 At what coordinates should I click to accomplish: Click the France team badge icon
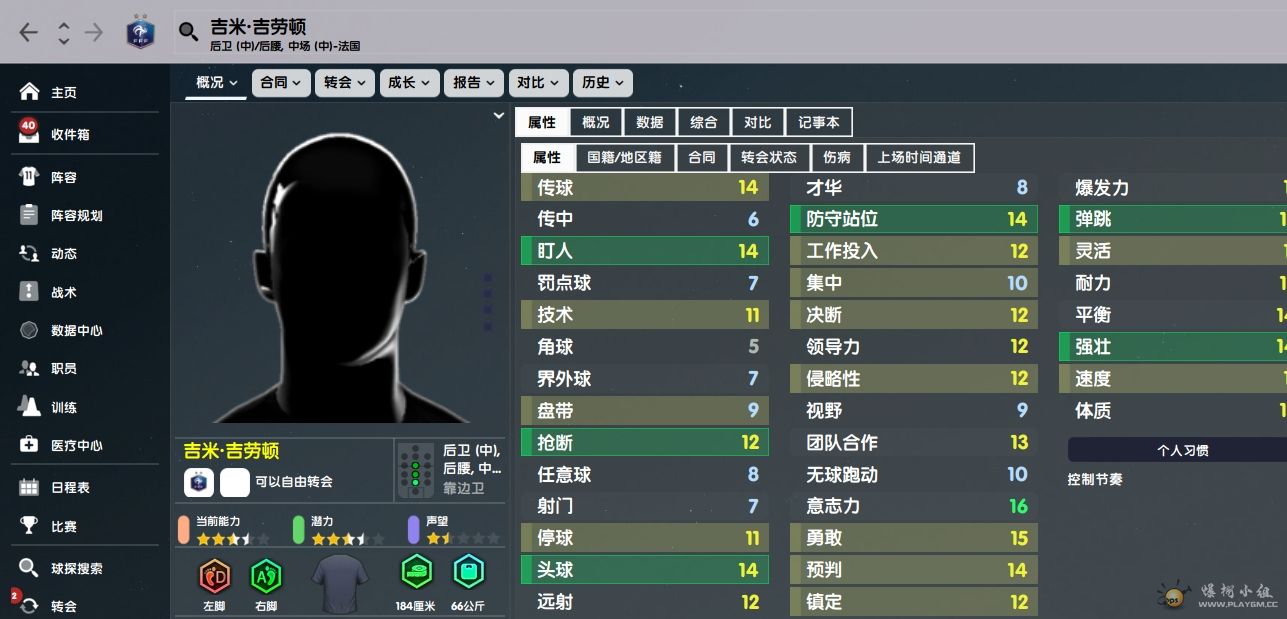(x=140, y=32)
